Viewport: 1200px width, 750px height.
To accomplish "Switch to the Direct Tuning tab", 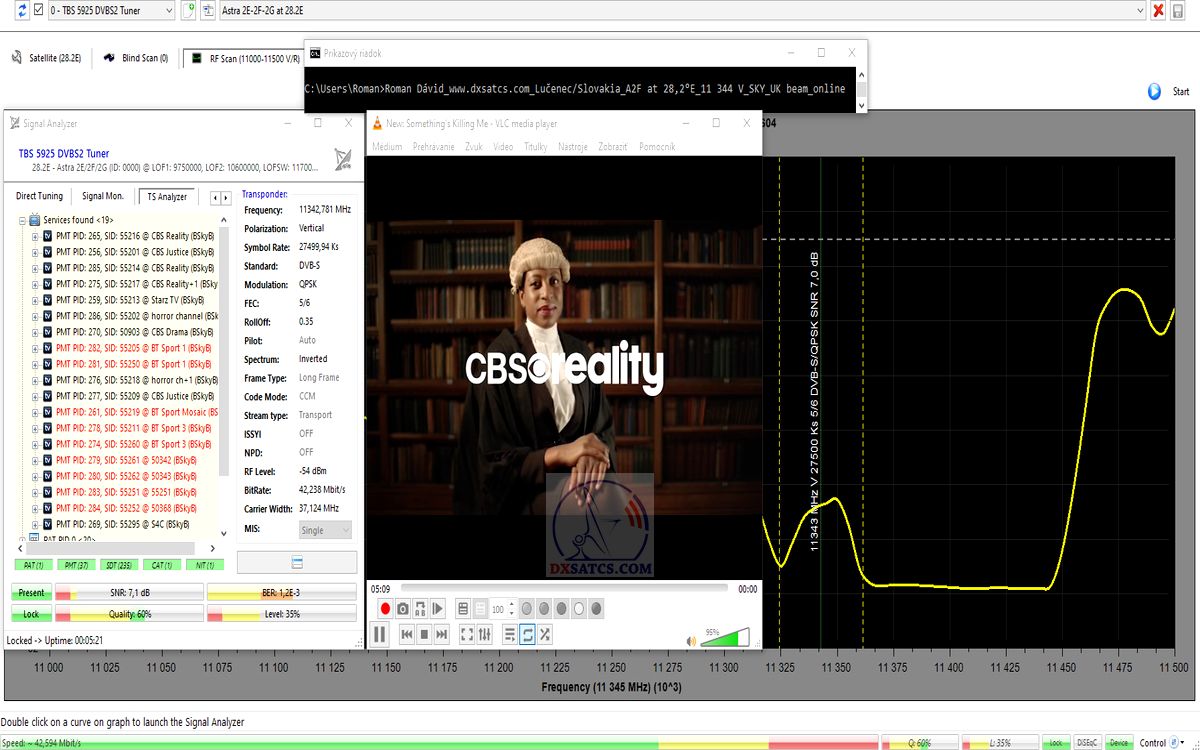I will (x=39, y=197).
